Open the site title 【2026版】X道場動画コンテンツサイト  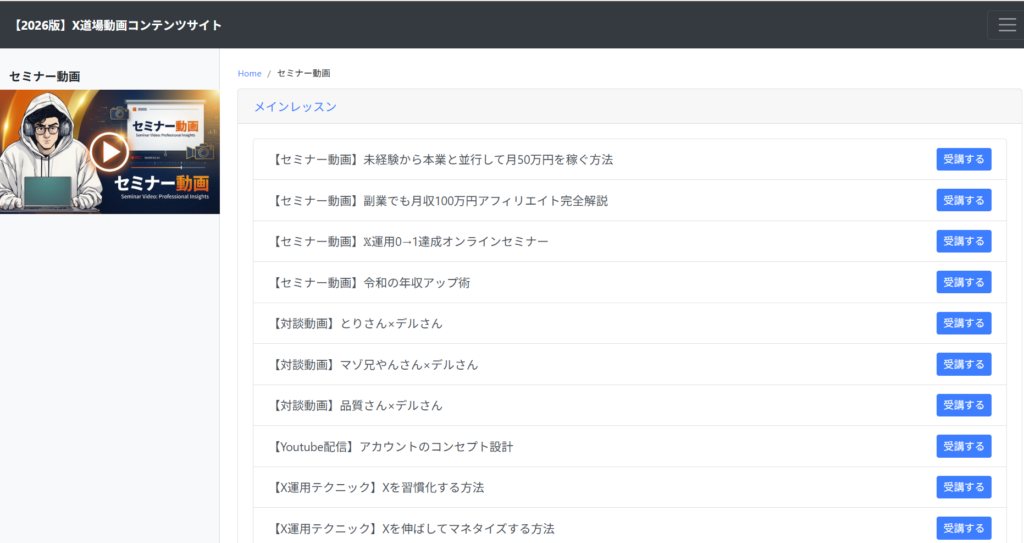pos(117,25)
